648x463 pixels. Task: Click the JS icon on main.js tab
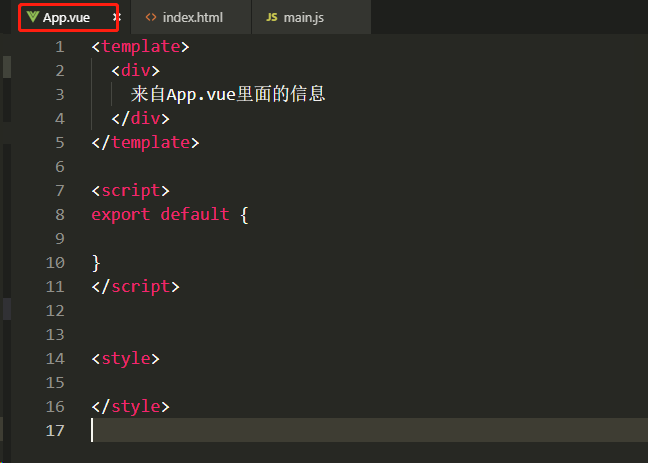click(272, 17)
